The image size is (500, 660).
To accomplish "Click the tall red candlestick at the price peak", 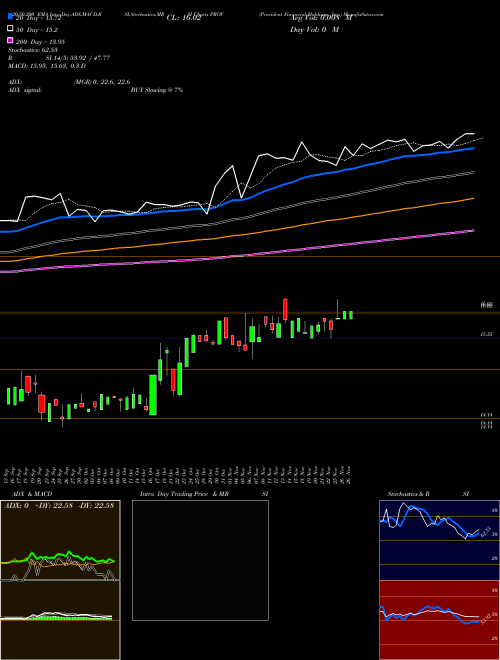I will 285,309.
